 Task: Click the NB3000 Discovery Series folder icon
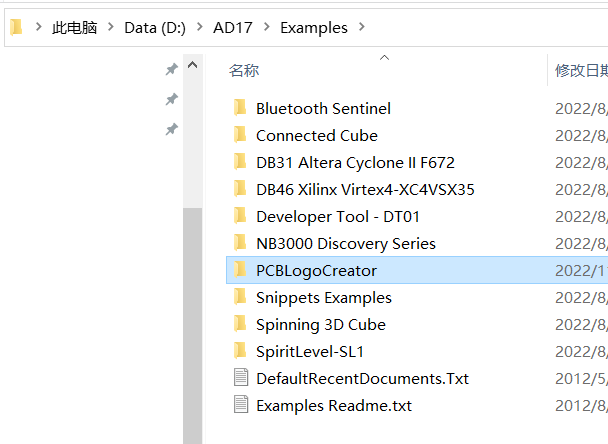point(240,243)
